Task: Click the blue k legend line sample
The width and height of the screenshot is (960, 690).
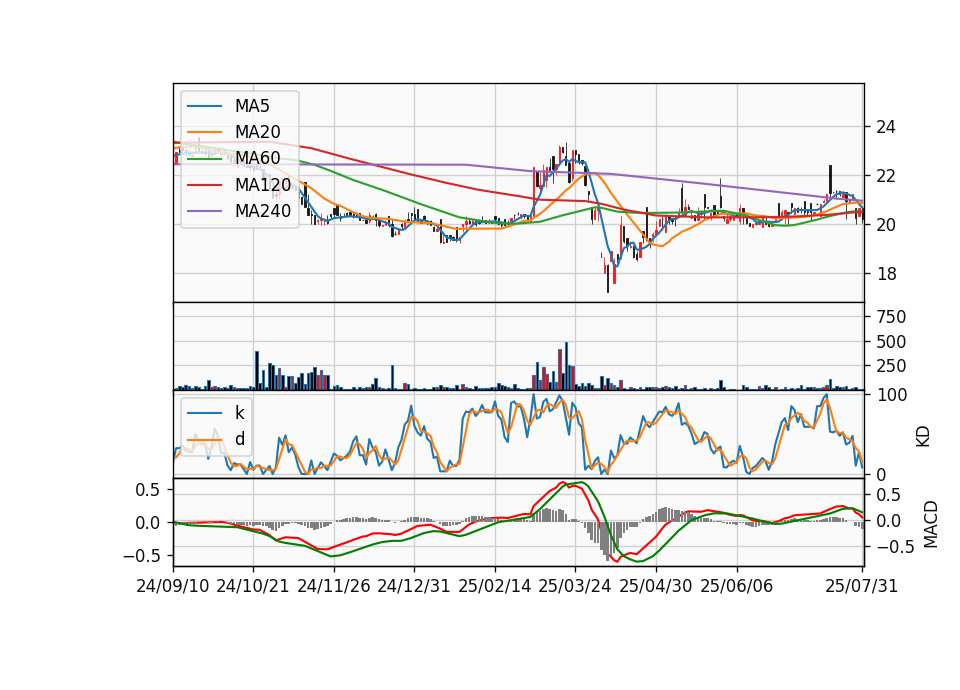Action: click(x=204, y=413)
